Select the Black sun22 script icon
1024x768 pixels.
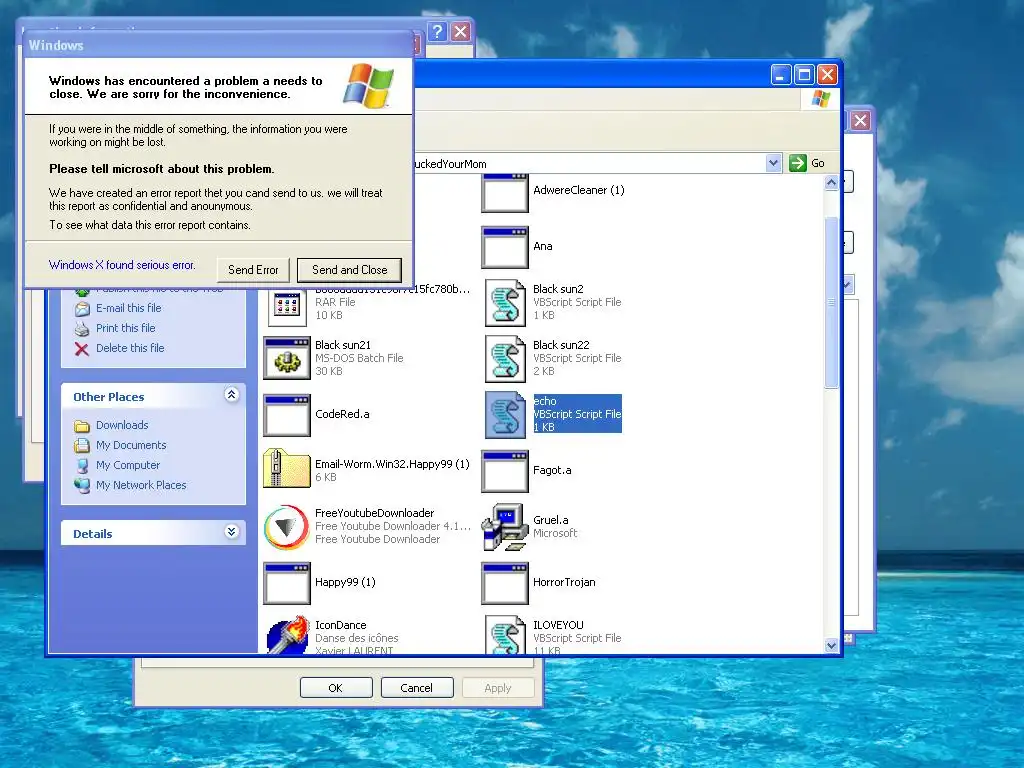505,359
